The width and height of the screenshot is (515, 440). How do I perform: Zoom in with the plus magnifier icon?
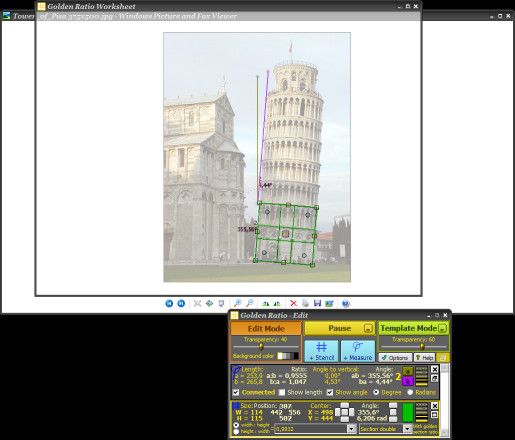pos(237,303)
